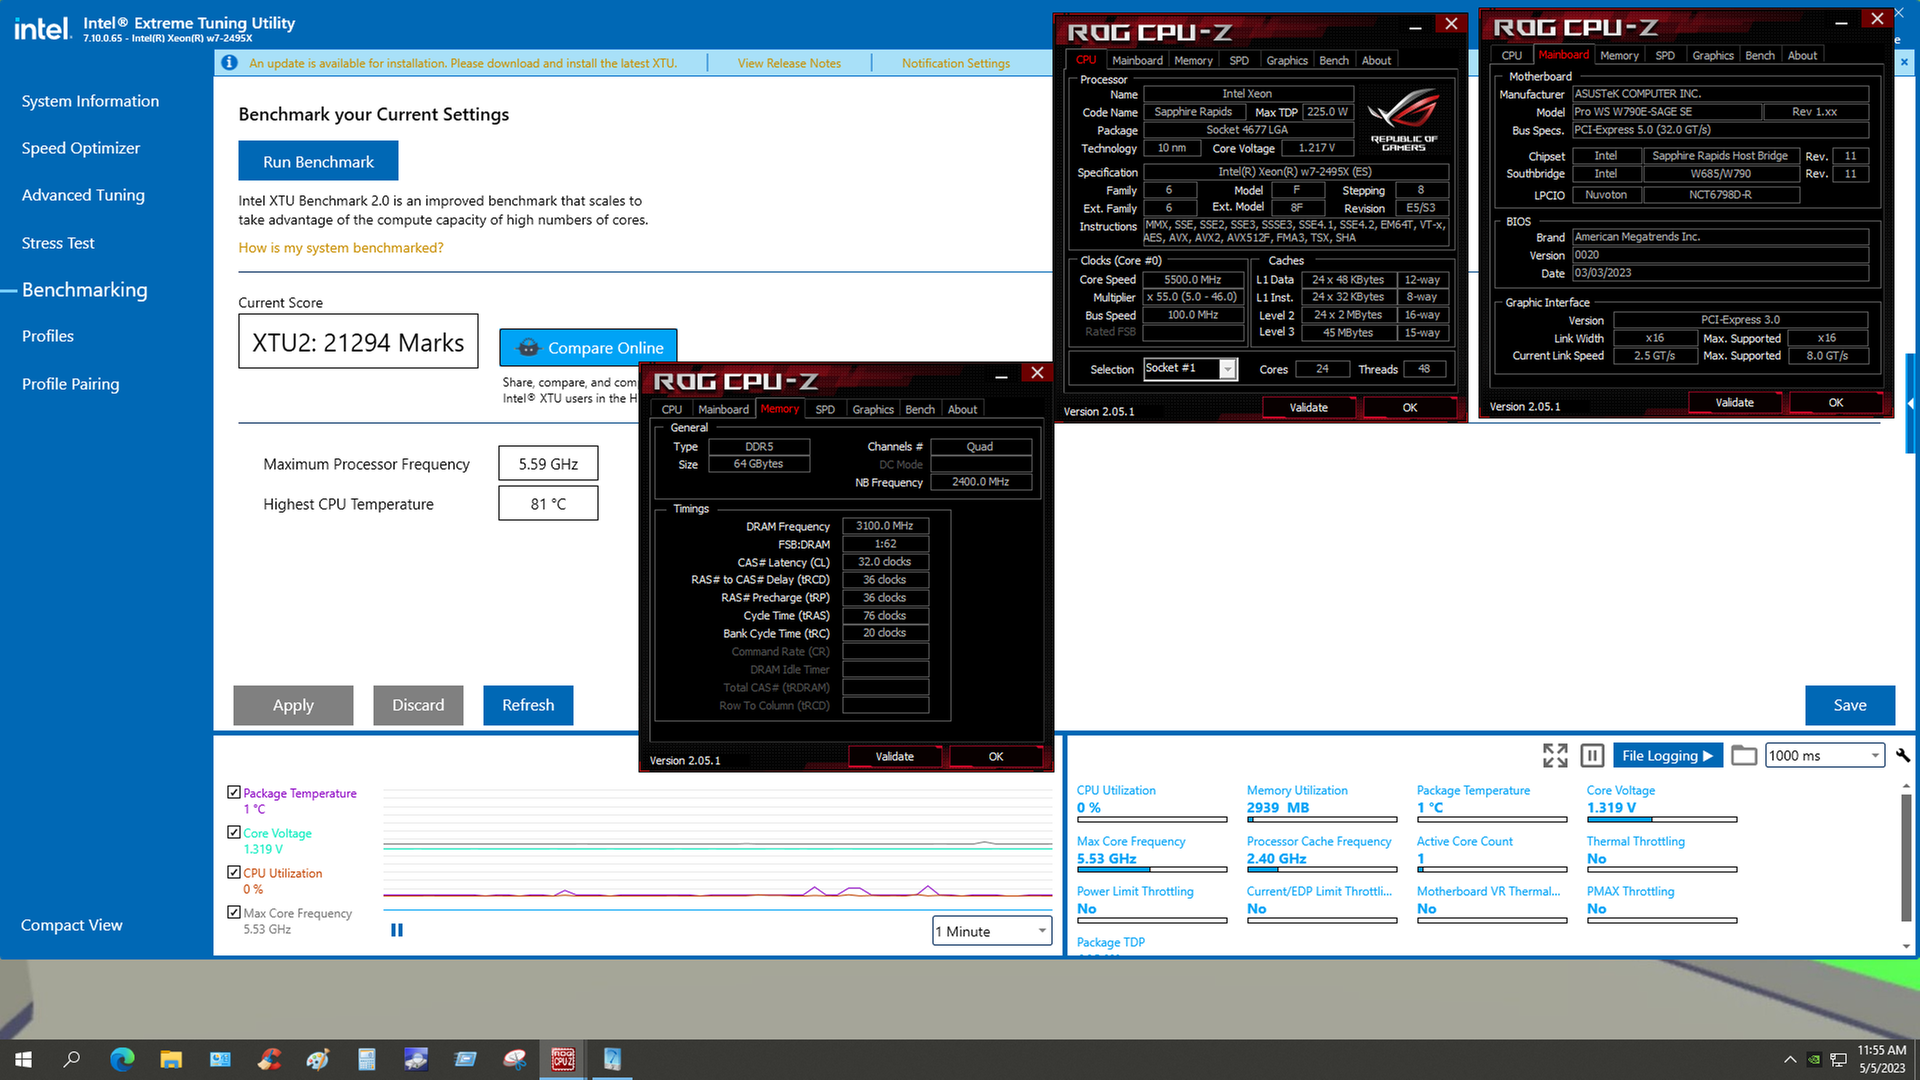Open Graphics tab in Mainboard CPU-Z window
This screenshot has width=1920, height=1080.
pos(1713,55)
